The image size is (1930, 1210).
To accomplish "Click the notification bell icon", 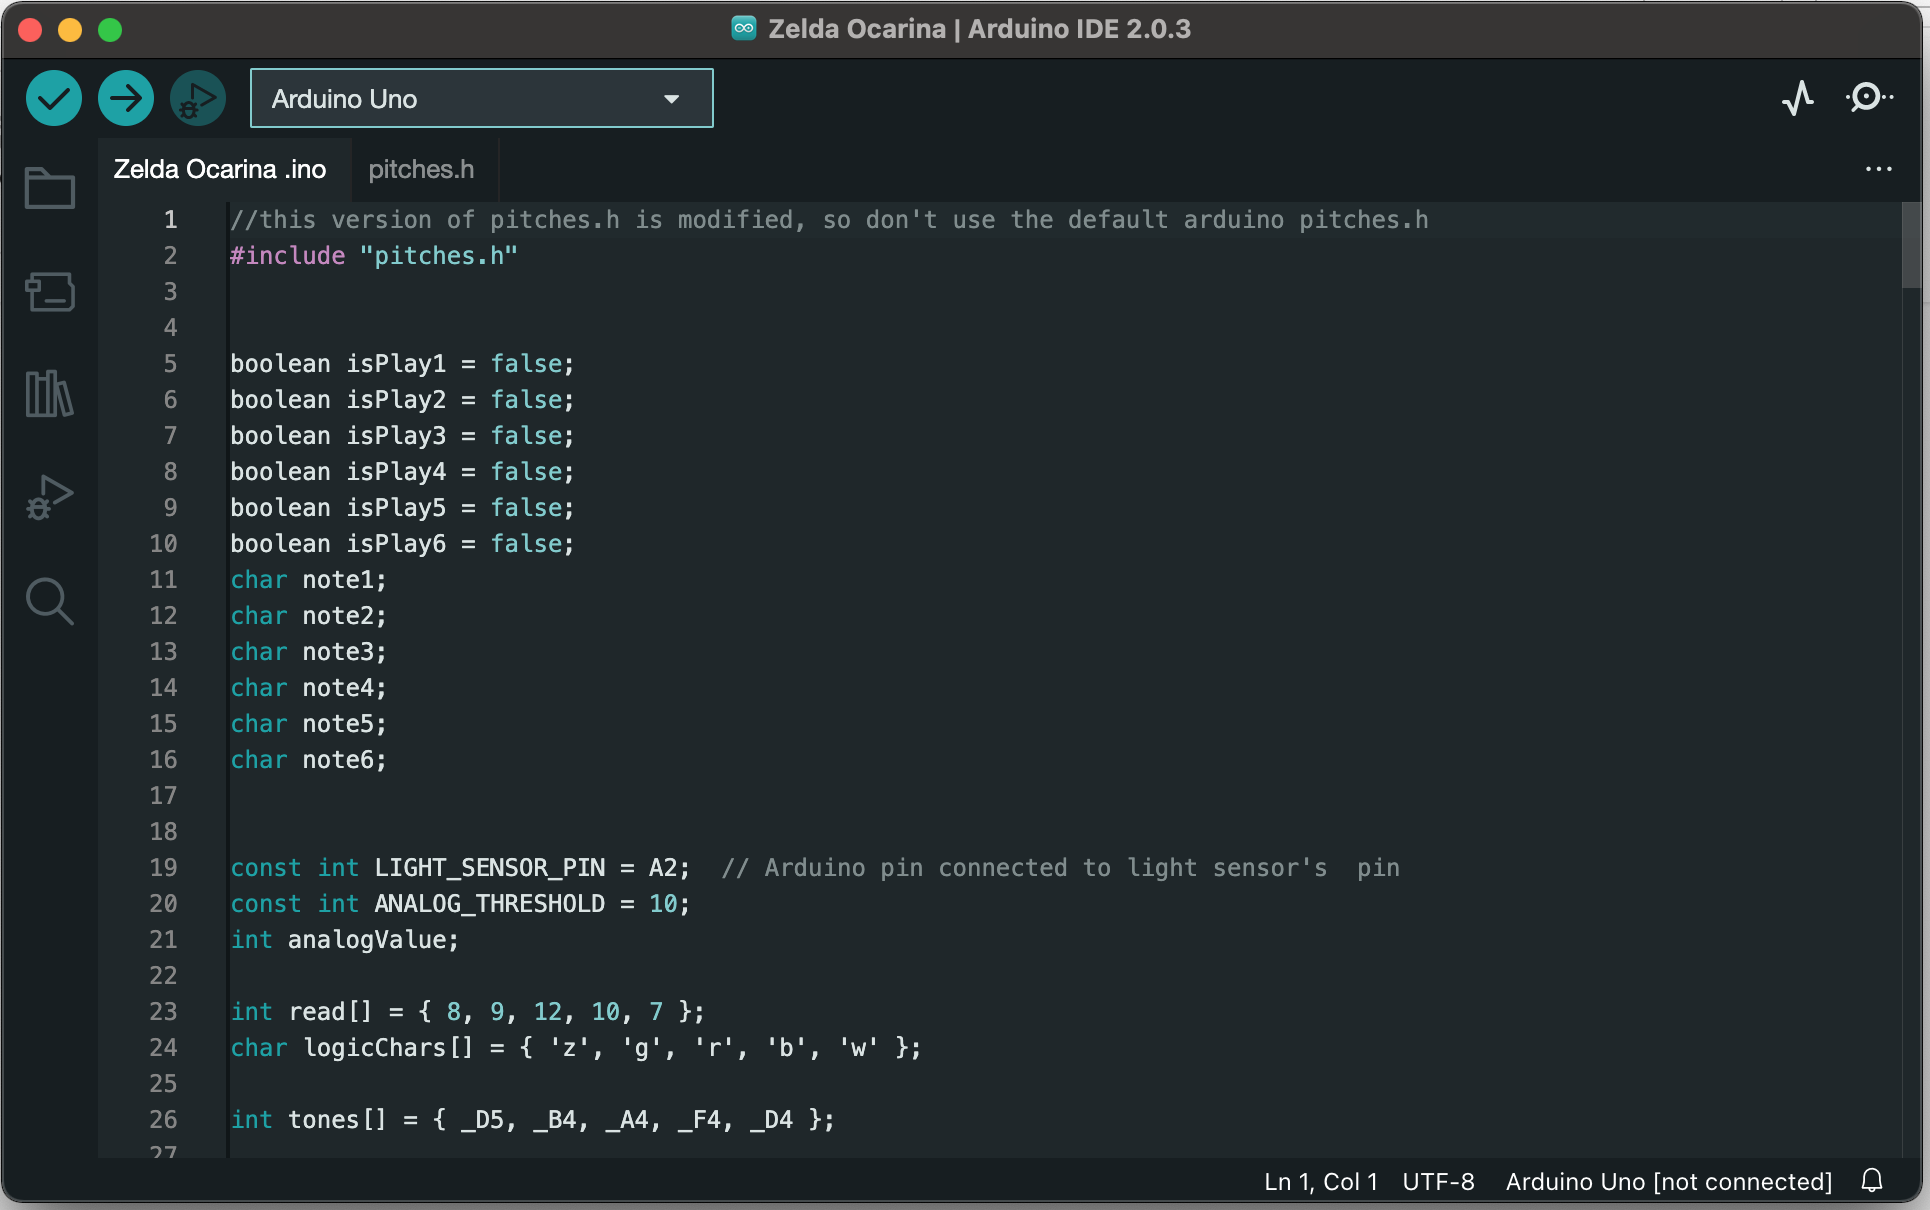I will 1872,1181.
